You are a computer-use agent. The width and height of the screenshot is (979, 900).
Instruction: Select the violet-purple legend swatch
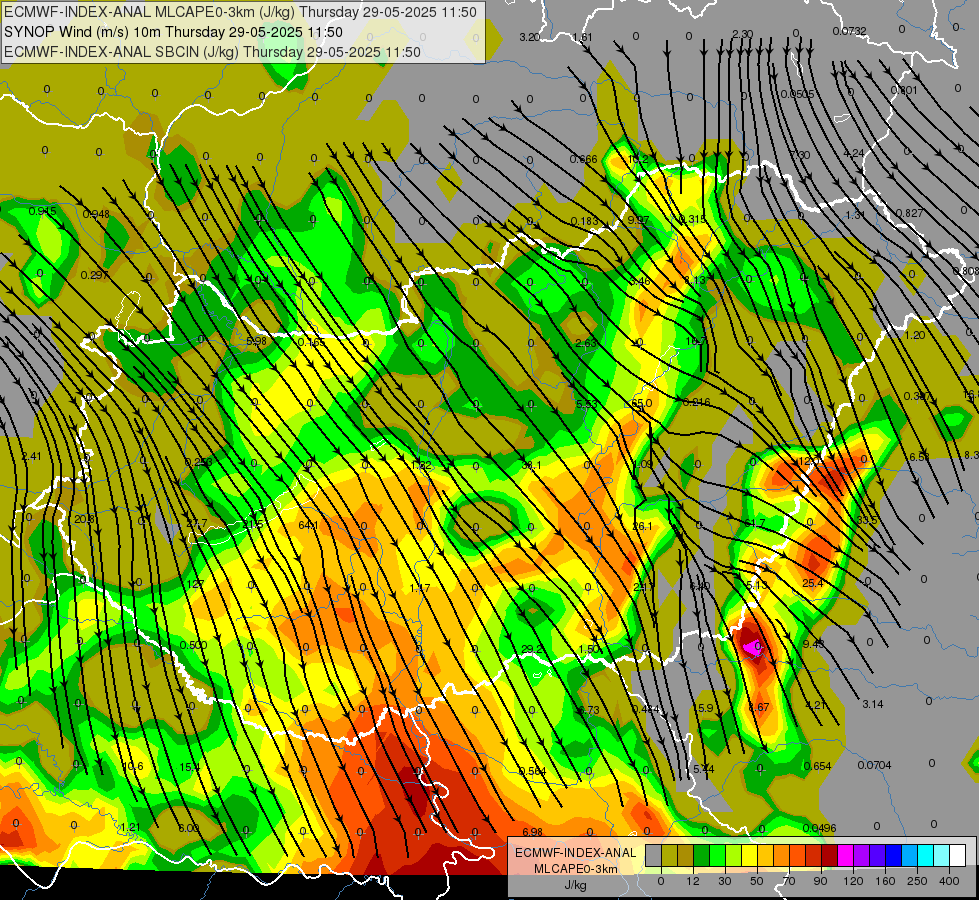862,855
